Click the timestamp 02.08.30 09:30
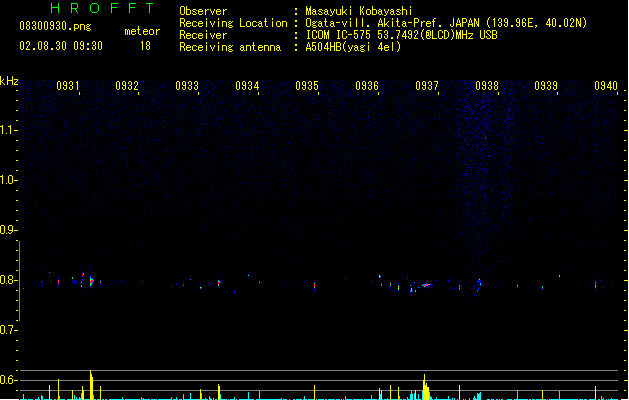 [61, 46]
